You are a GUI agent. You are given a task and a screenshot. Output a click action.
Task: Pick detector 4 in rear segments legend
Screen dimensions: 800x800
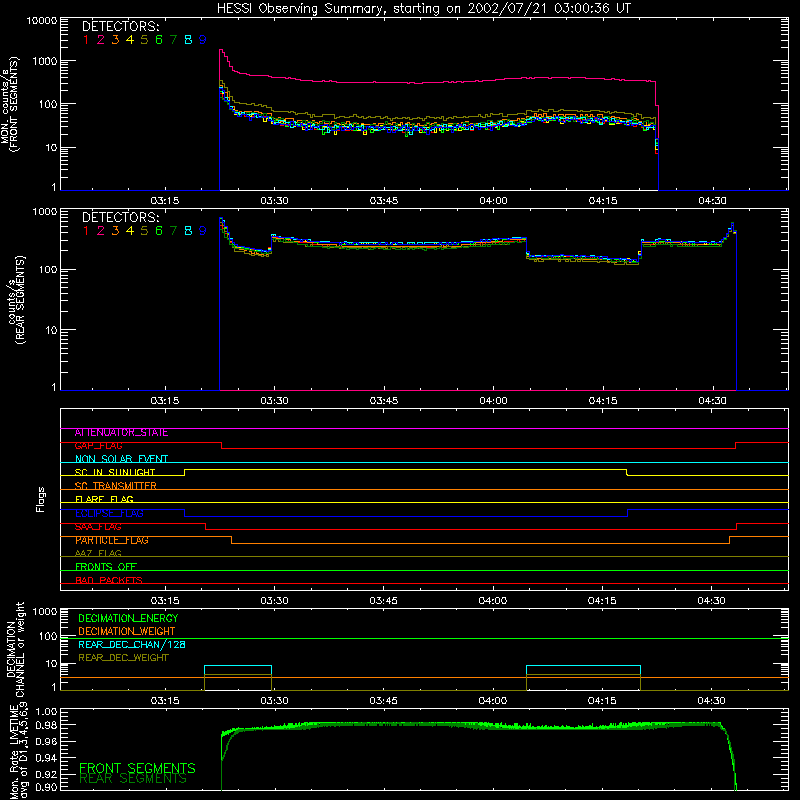(x=130, y=231)
